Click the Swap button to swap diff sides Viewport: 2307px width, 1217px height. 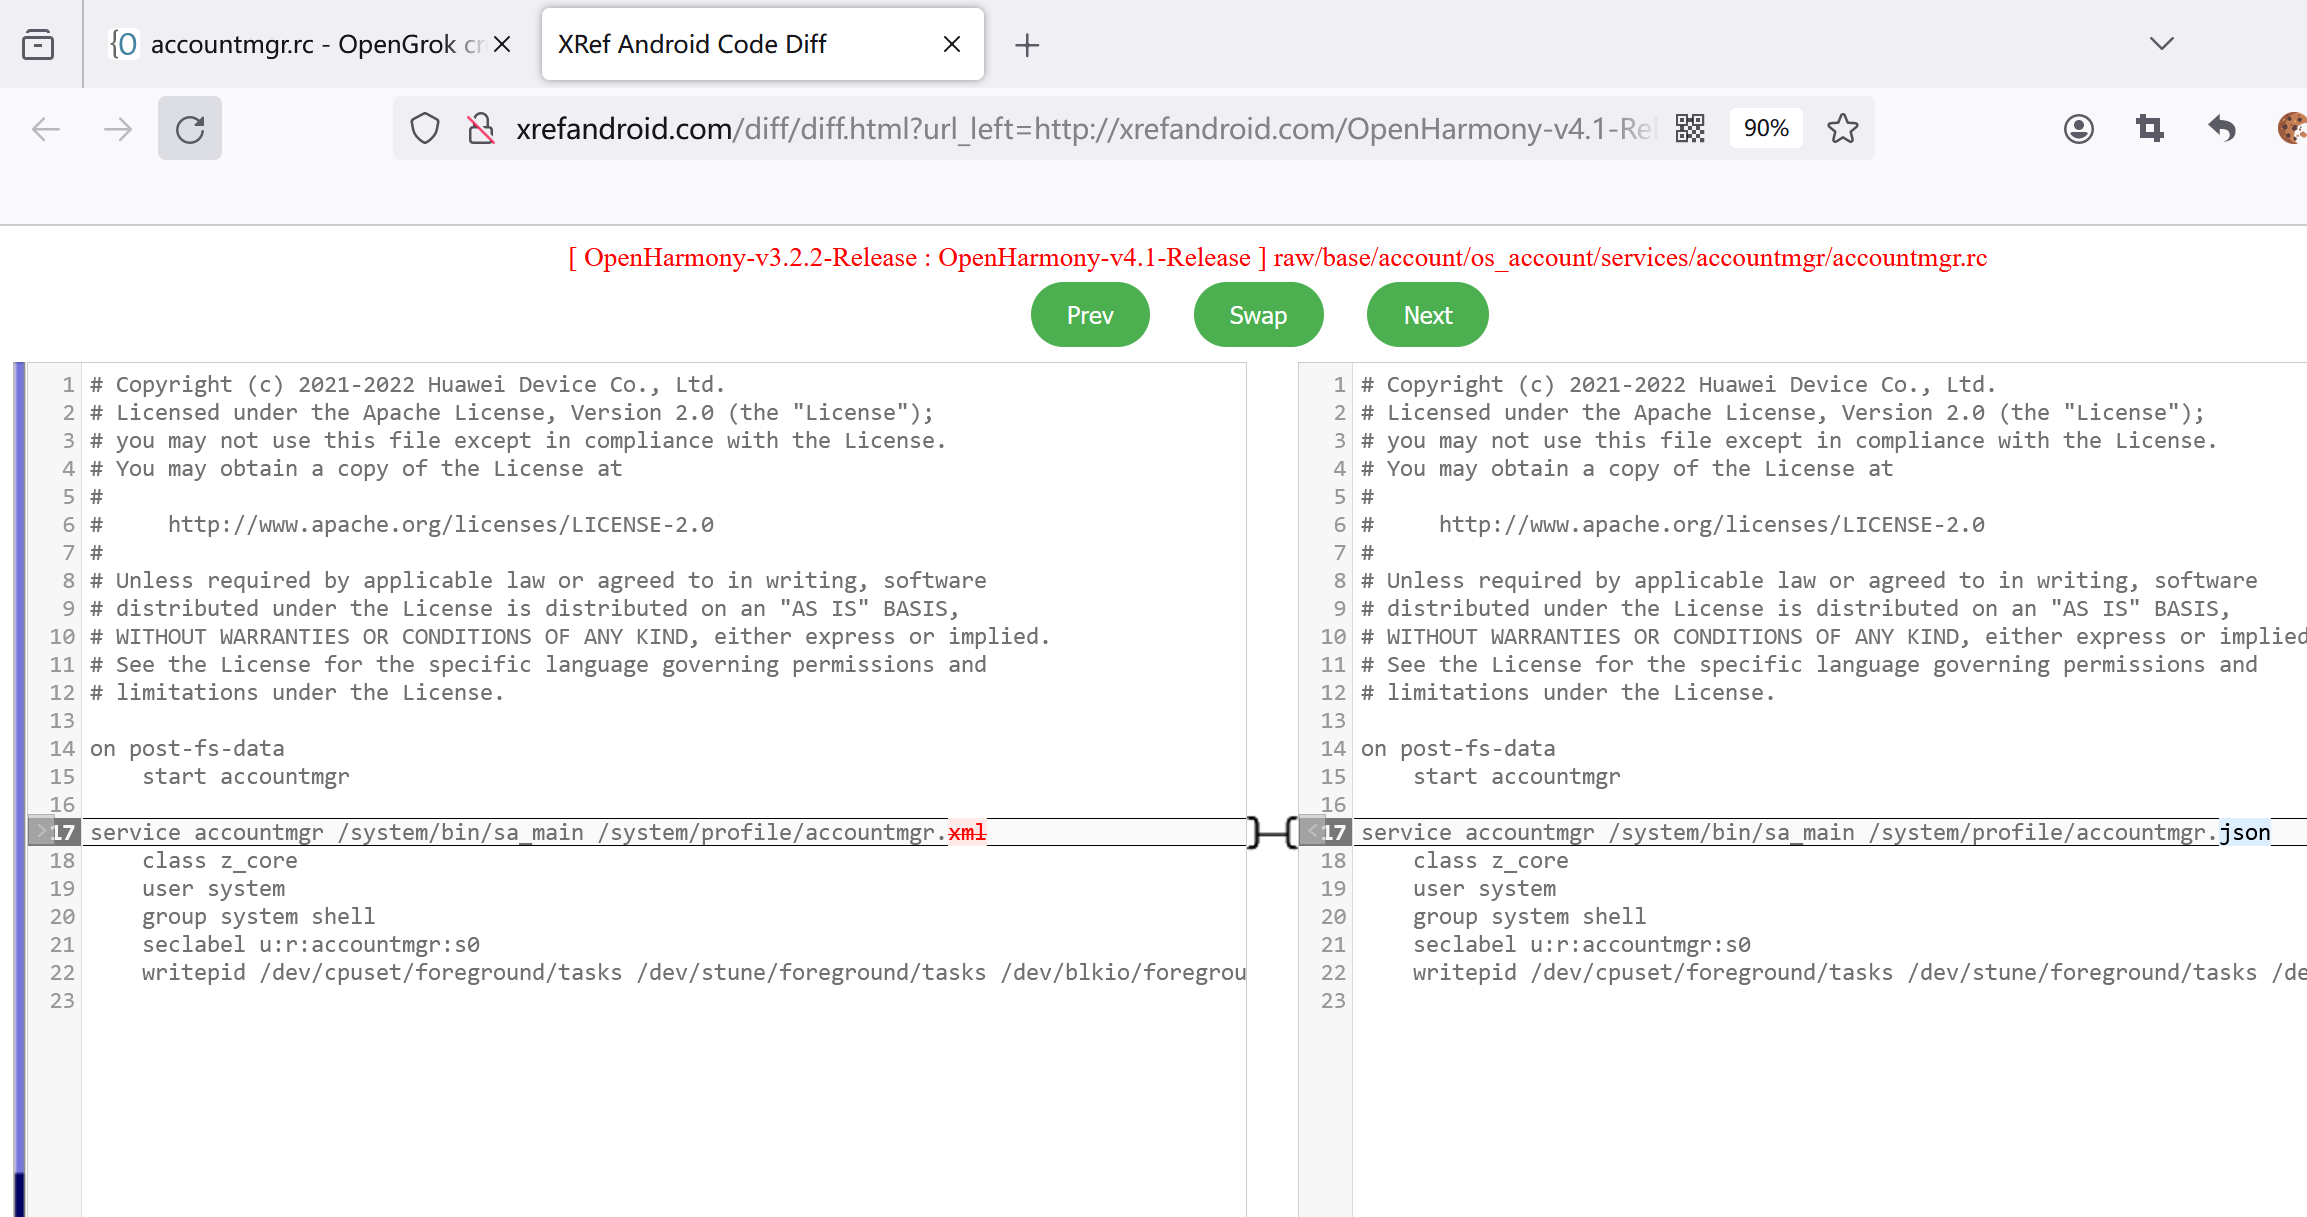coord(1257,314)
